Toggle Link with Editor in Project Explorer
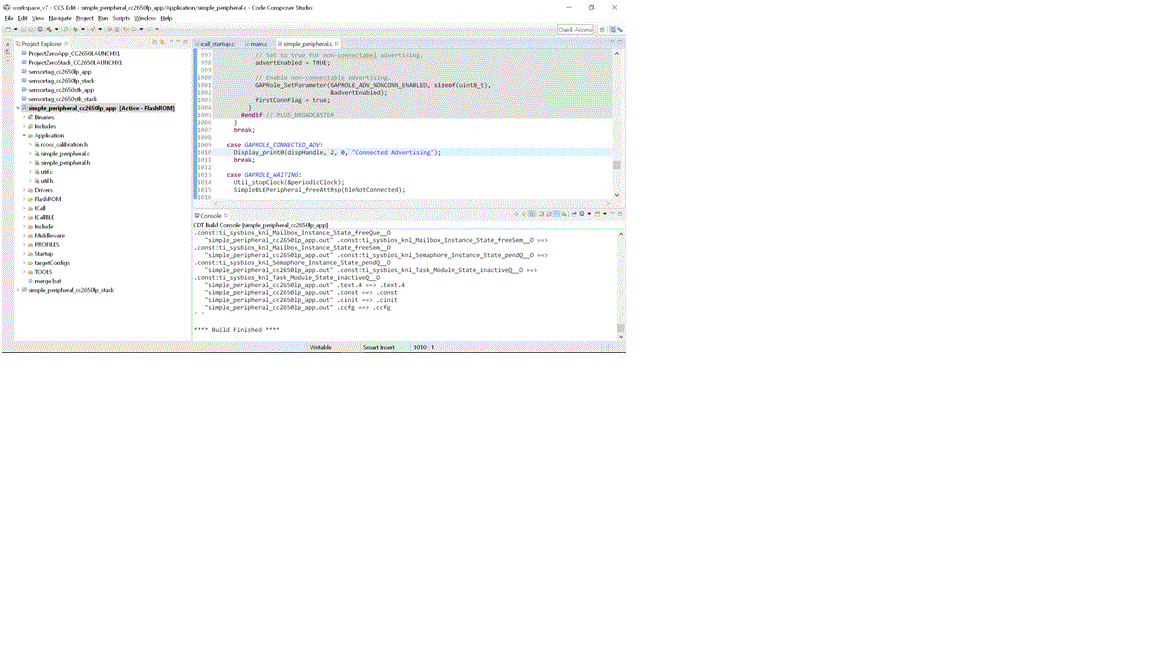1152x648 pixels. 162,43
